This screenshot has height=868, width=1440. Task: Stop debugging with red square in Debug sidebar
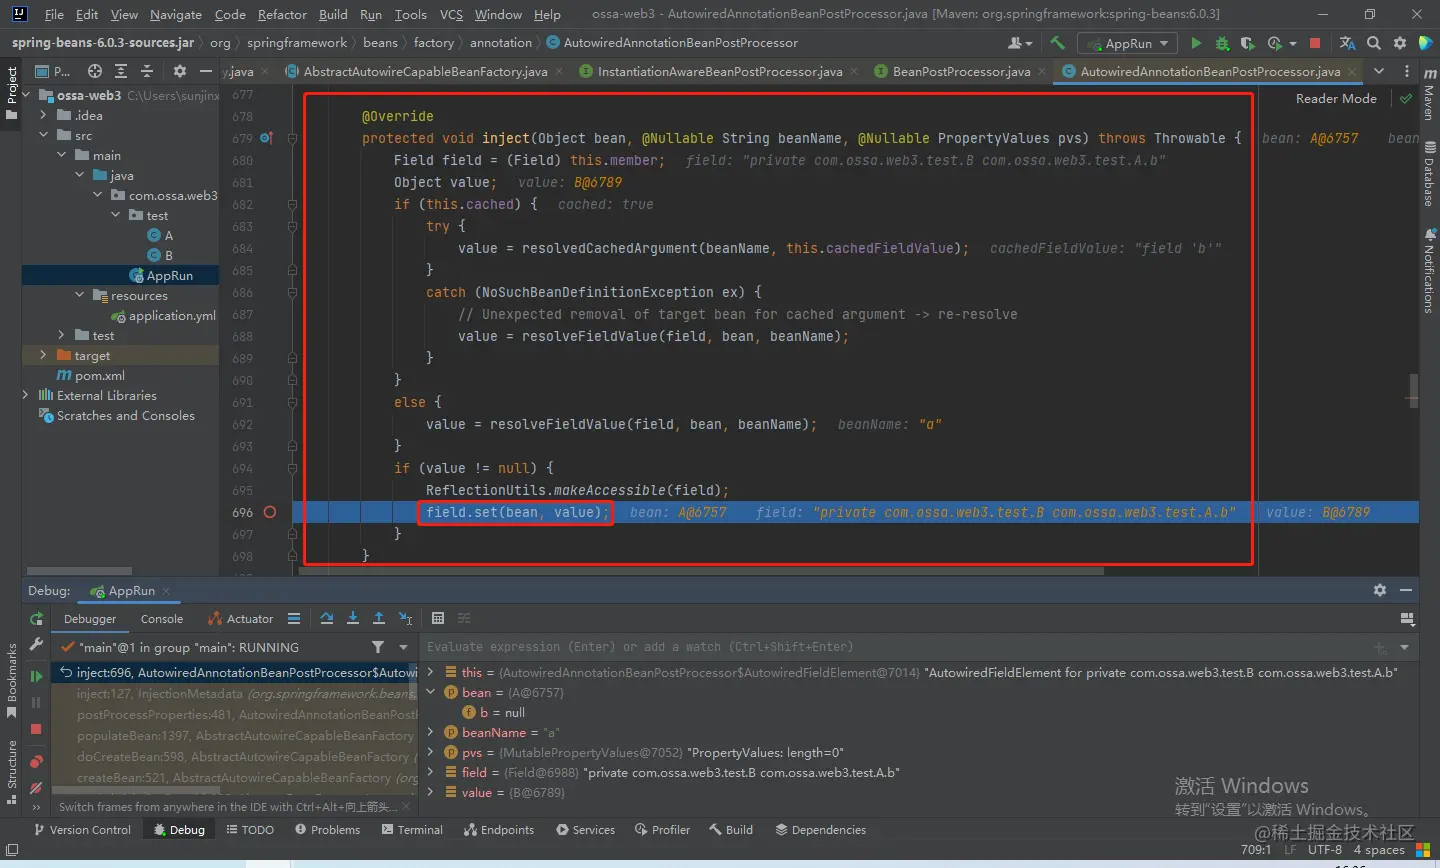36,730
